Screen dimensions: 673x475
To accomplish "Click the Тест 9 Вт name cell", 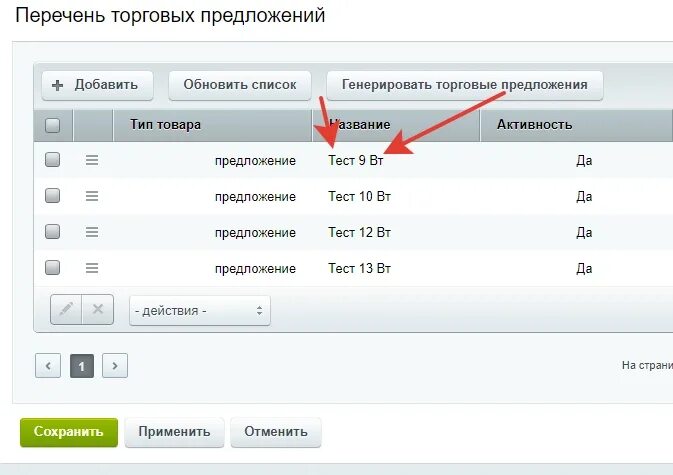I will point(356,160).
